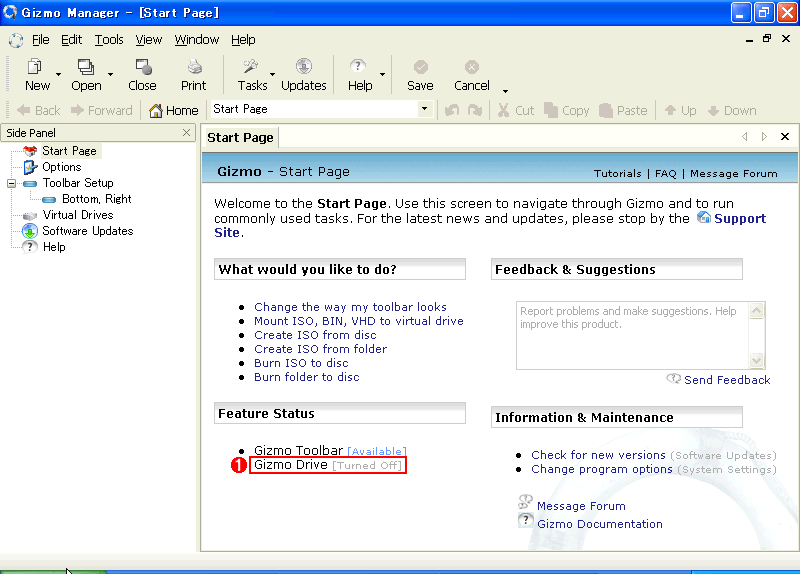Image resolution: width=800 pixels, height=574 pixels.
Task: Open the Open button dropdown arrow
Action: [110, 74]
